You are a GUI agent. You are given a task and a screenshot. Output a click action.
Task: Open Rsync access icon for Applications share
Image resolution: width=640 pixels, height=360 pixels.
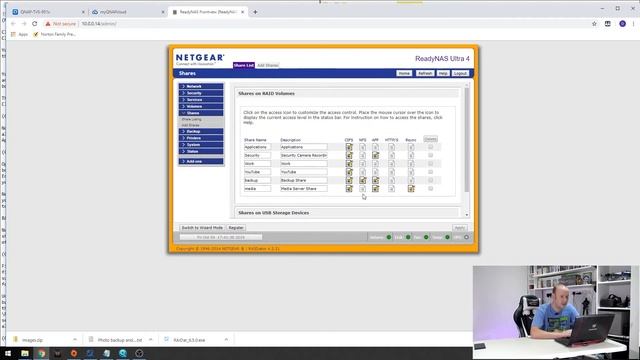coord(411,147)
